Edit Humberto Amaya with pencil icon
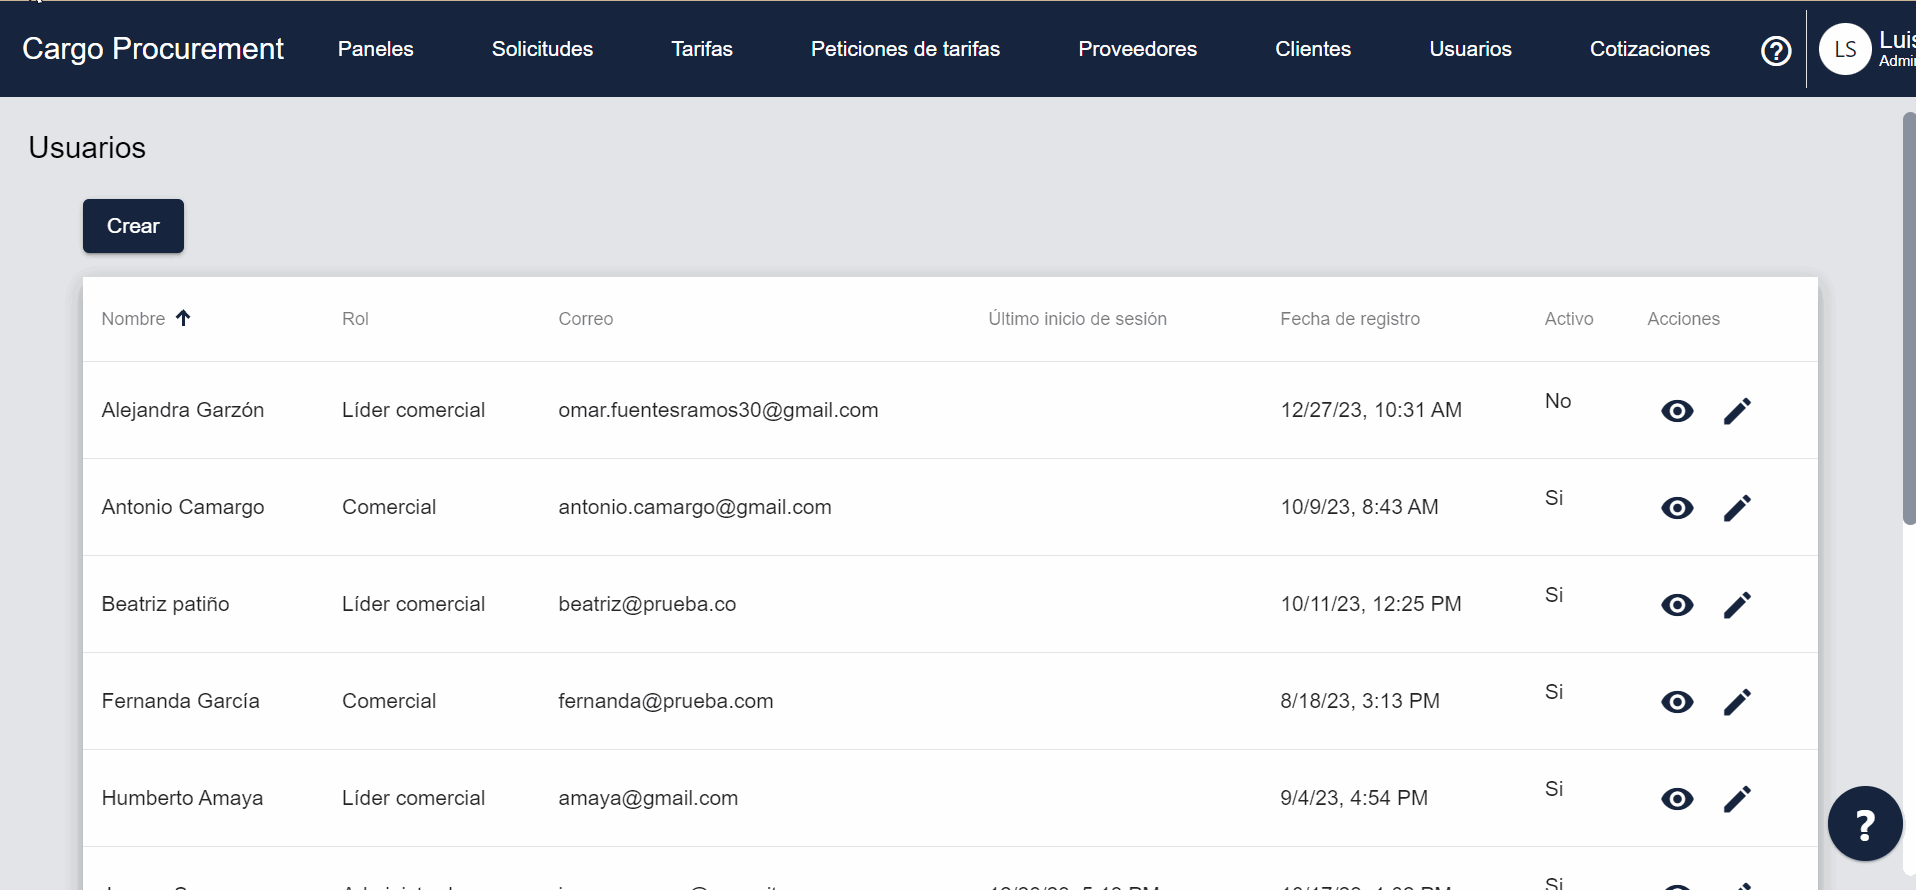The image size is (1916, 890). 1737,799
